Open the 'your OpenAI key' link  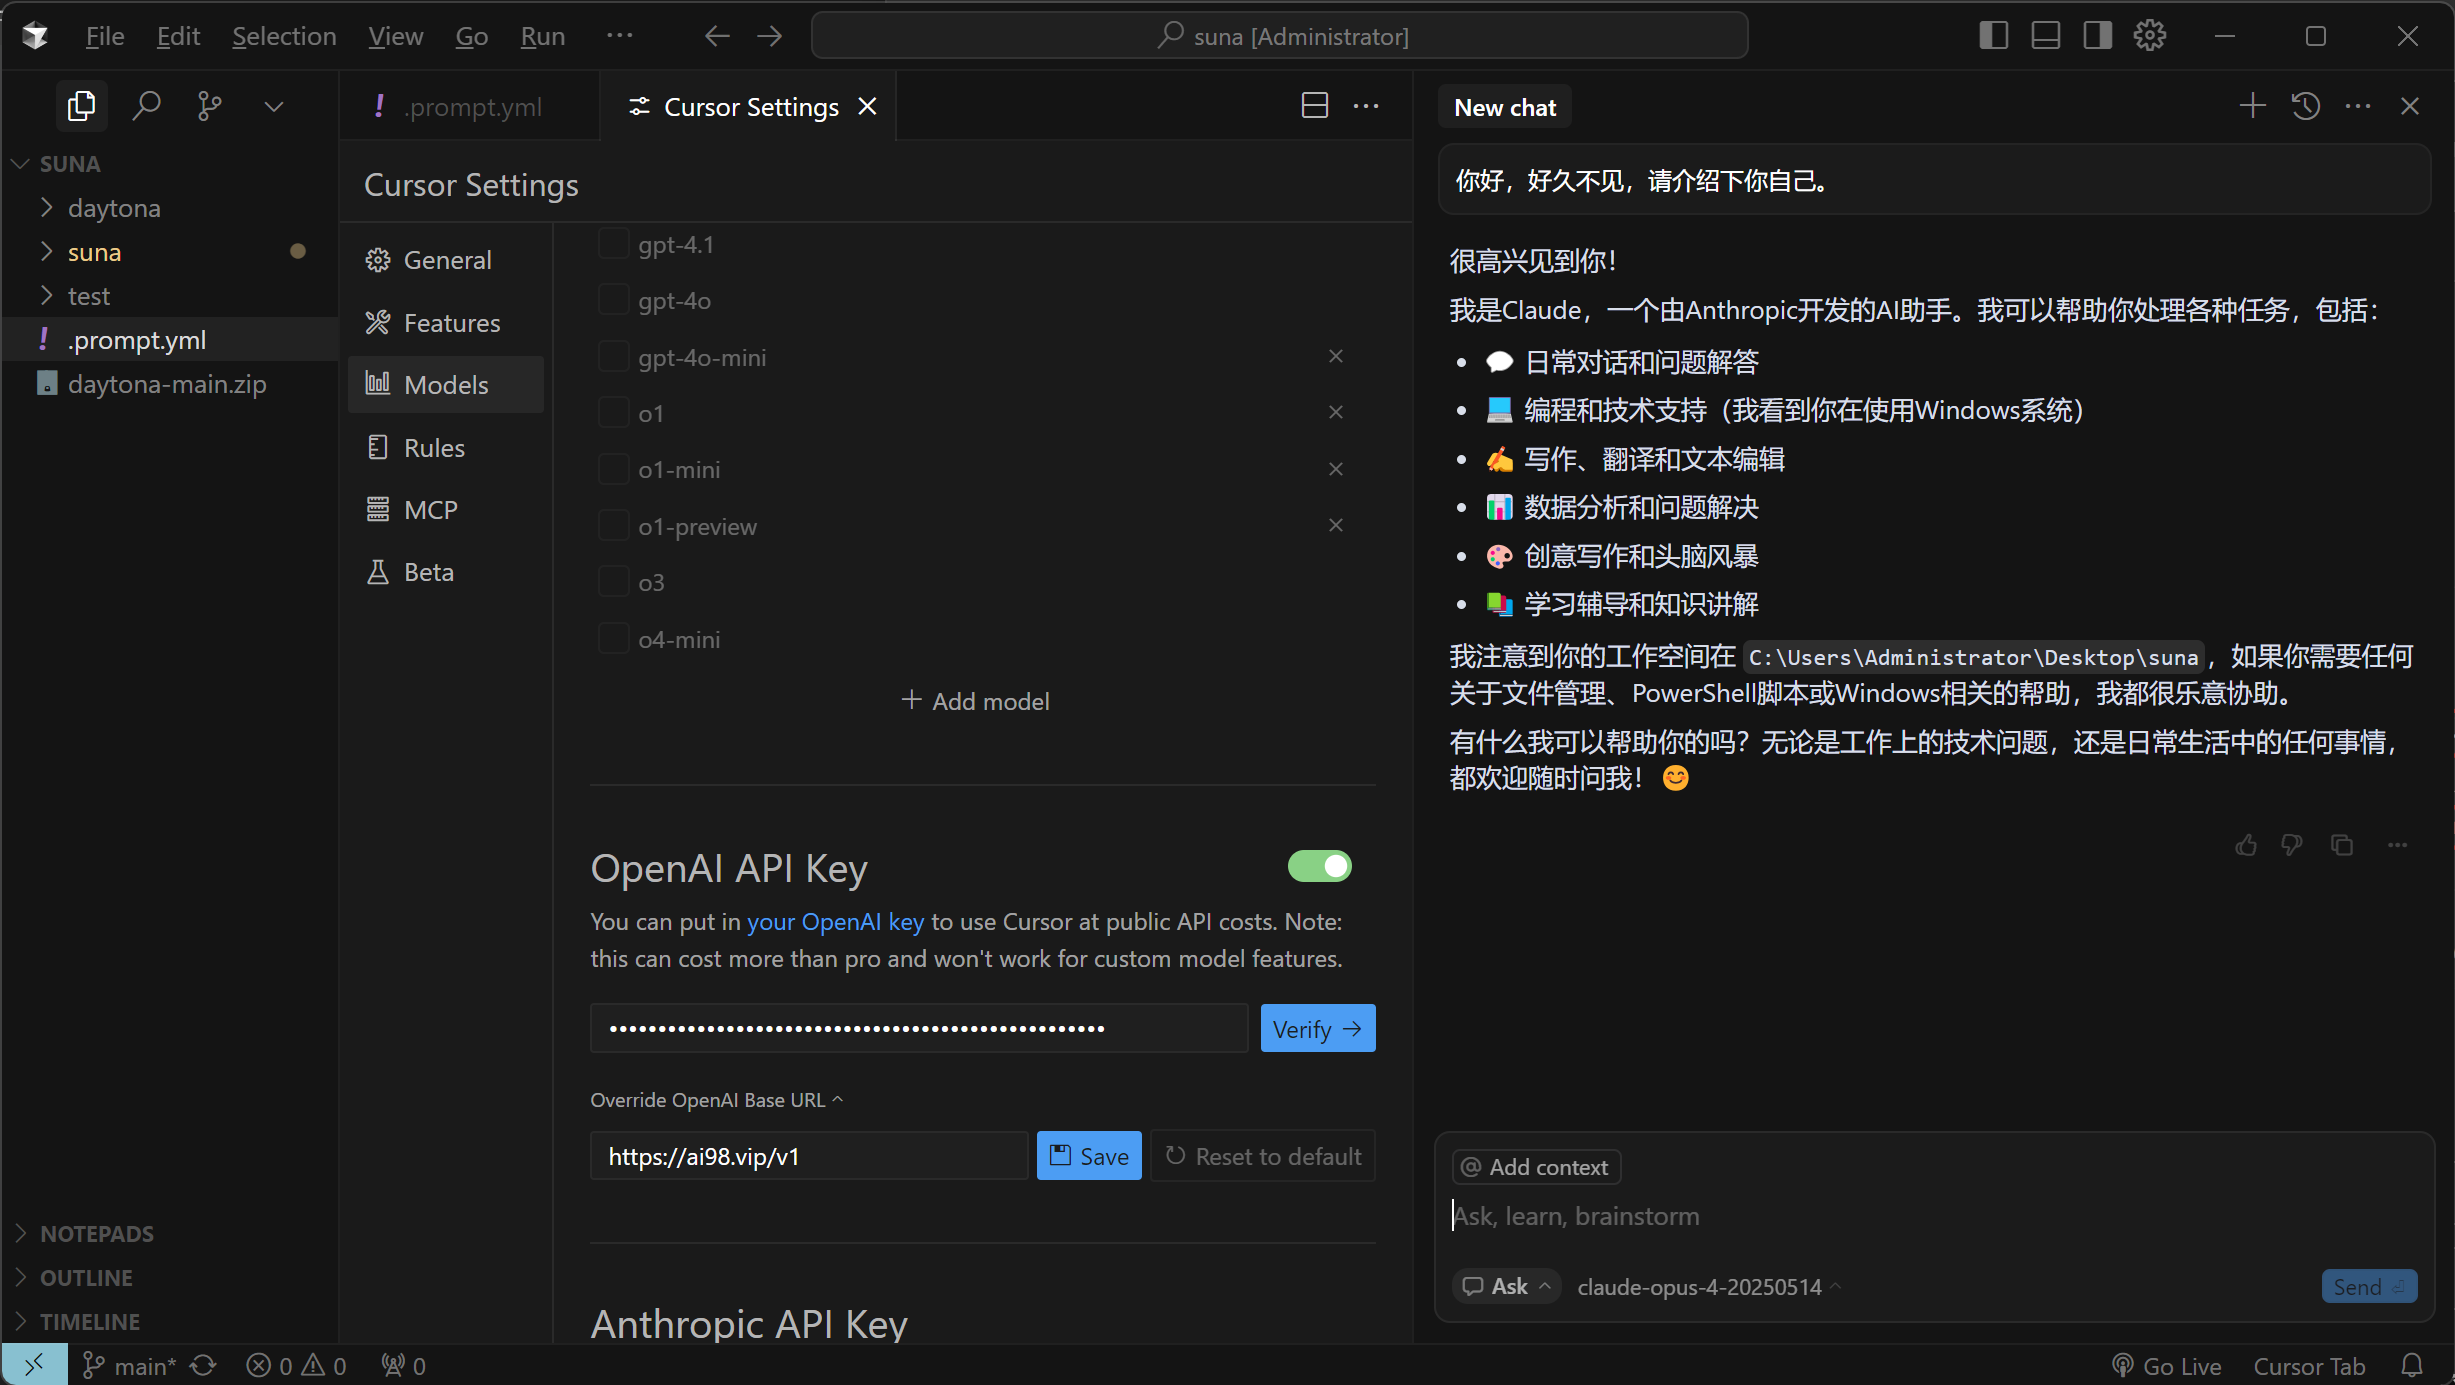(835, 921)
